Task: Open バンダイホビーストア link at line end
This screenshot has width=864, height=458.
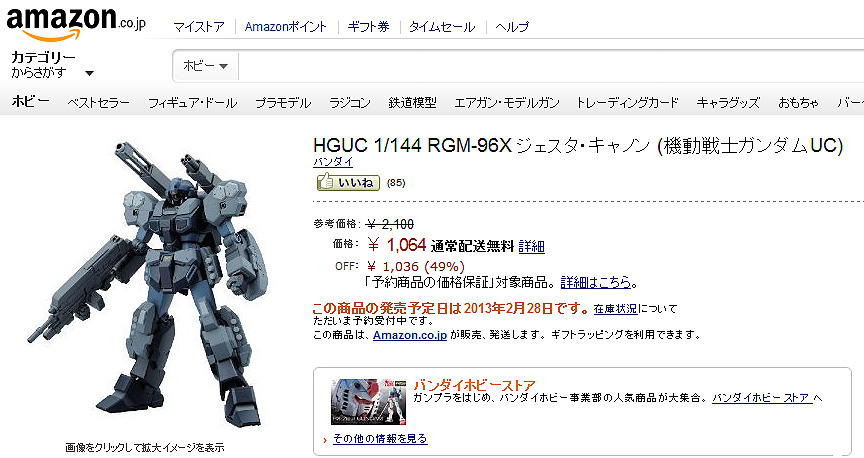Action: coord(762,398)
